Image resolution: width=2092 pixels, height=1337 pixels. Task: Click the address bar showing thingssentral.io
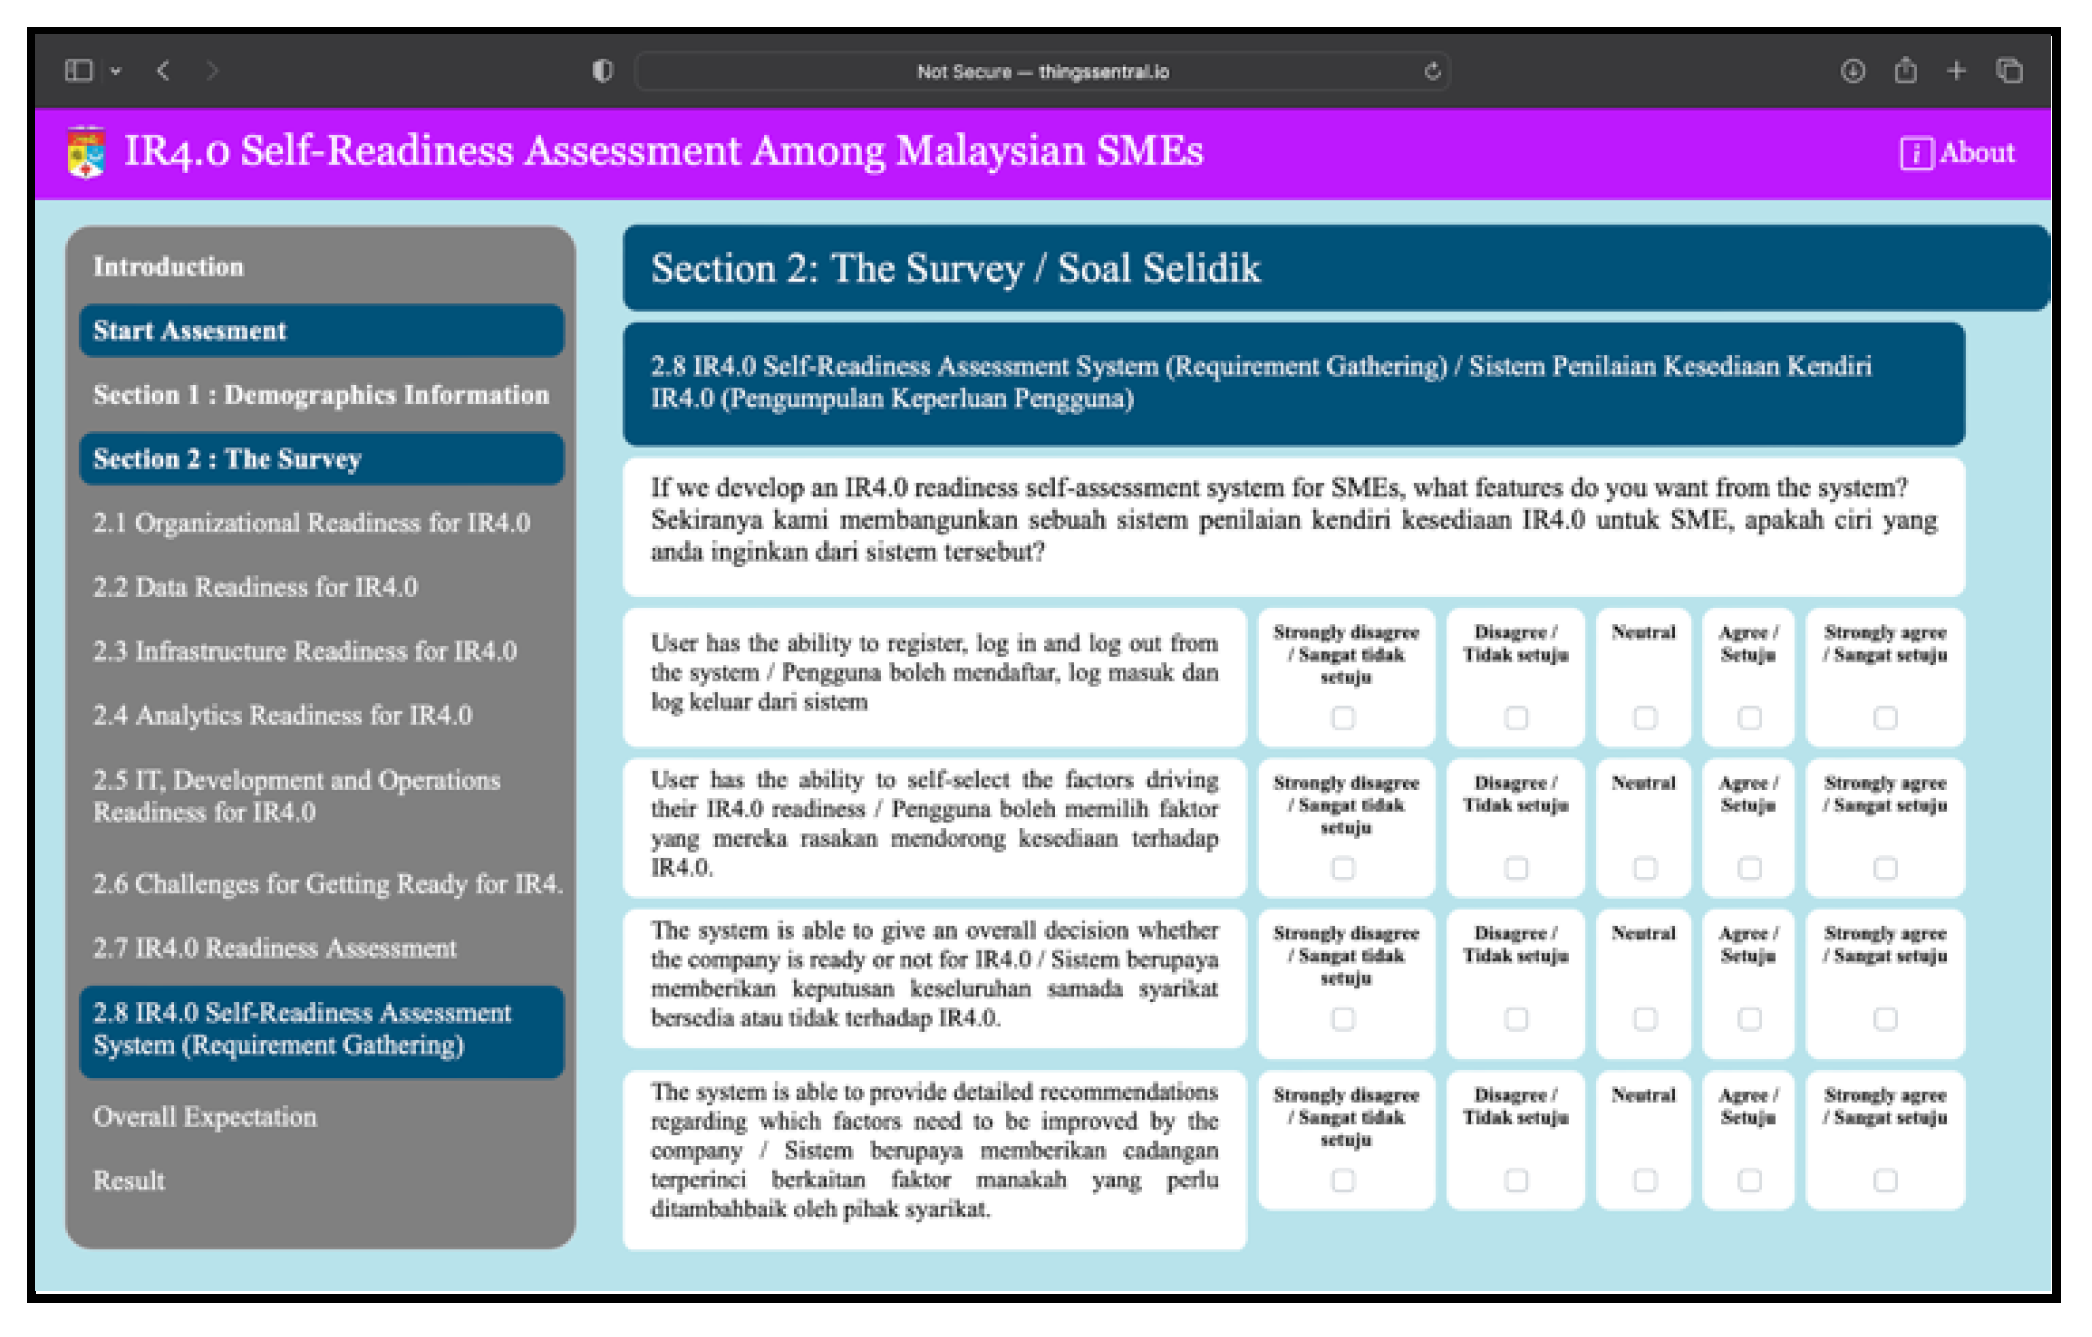click(x=1042, y=72)
